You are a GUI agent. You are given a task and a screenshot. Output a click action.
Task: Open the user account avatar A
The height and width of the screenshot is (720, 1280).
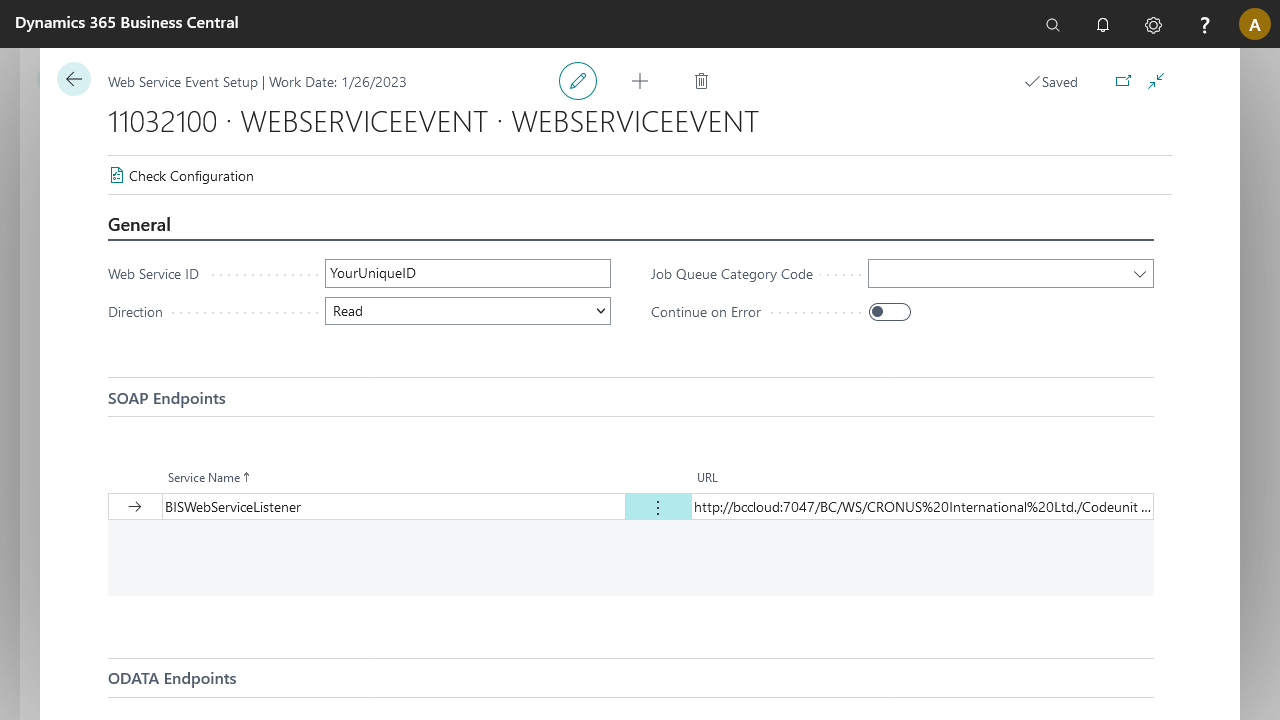point(1255,24)
